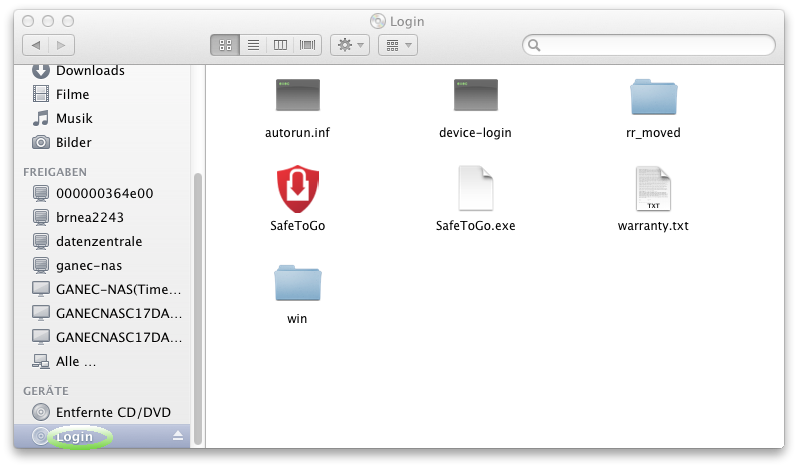Switch to icon view
The width and height of the screenshot is (798, 468).
pos(225,45)
